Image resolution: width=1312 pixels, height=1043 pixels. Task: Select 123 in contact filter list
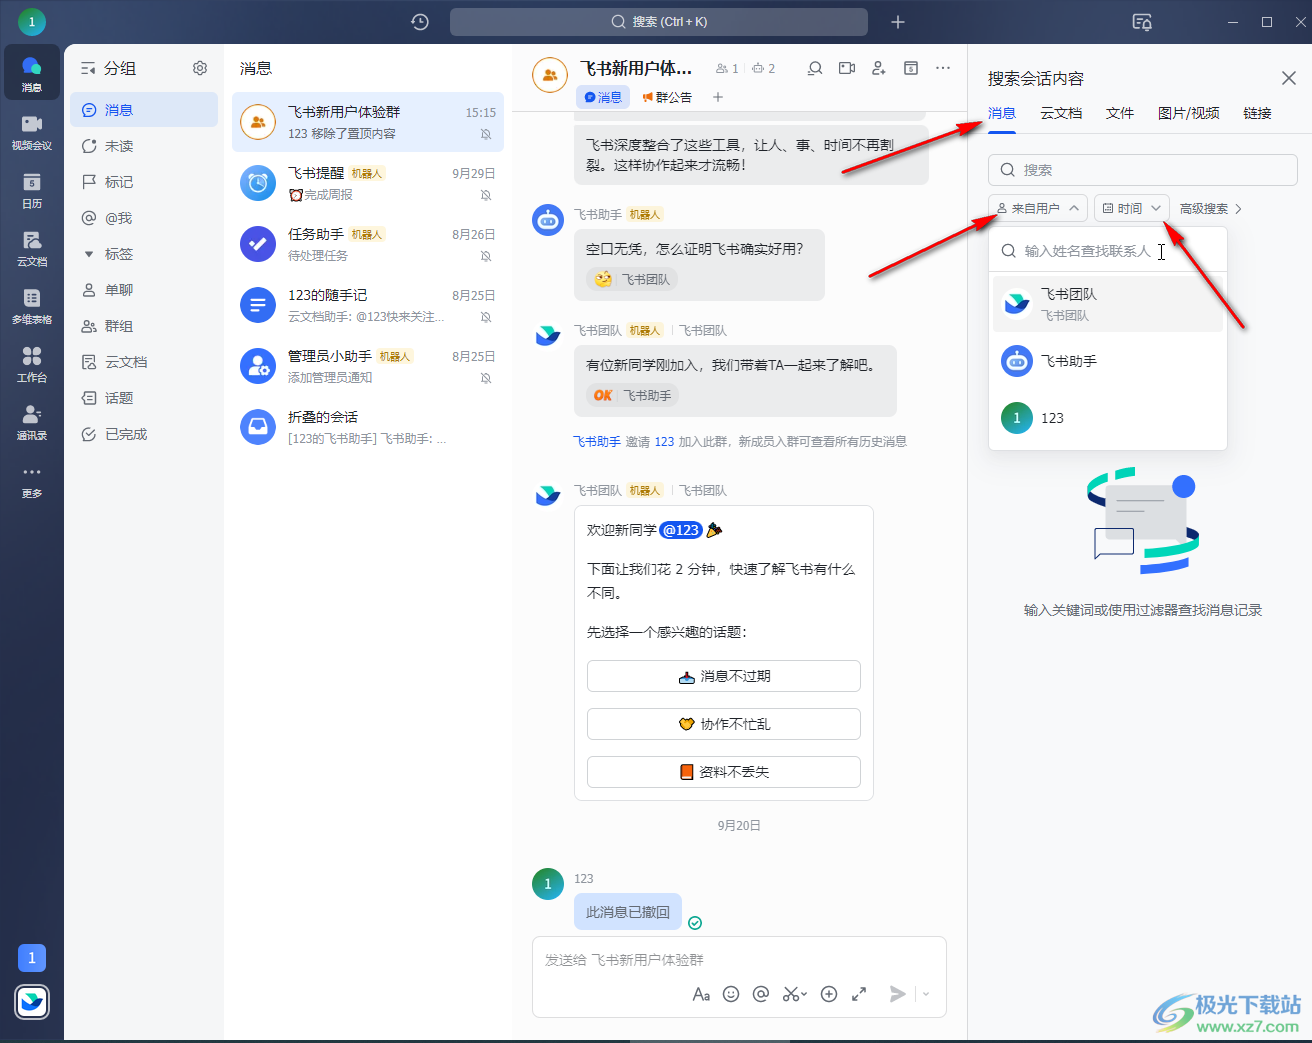(x=1108, y=418)
